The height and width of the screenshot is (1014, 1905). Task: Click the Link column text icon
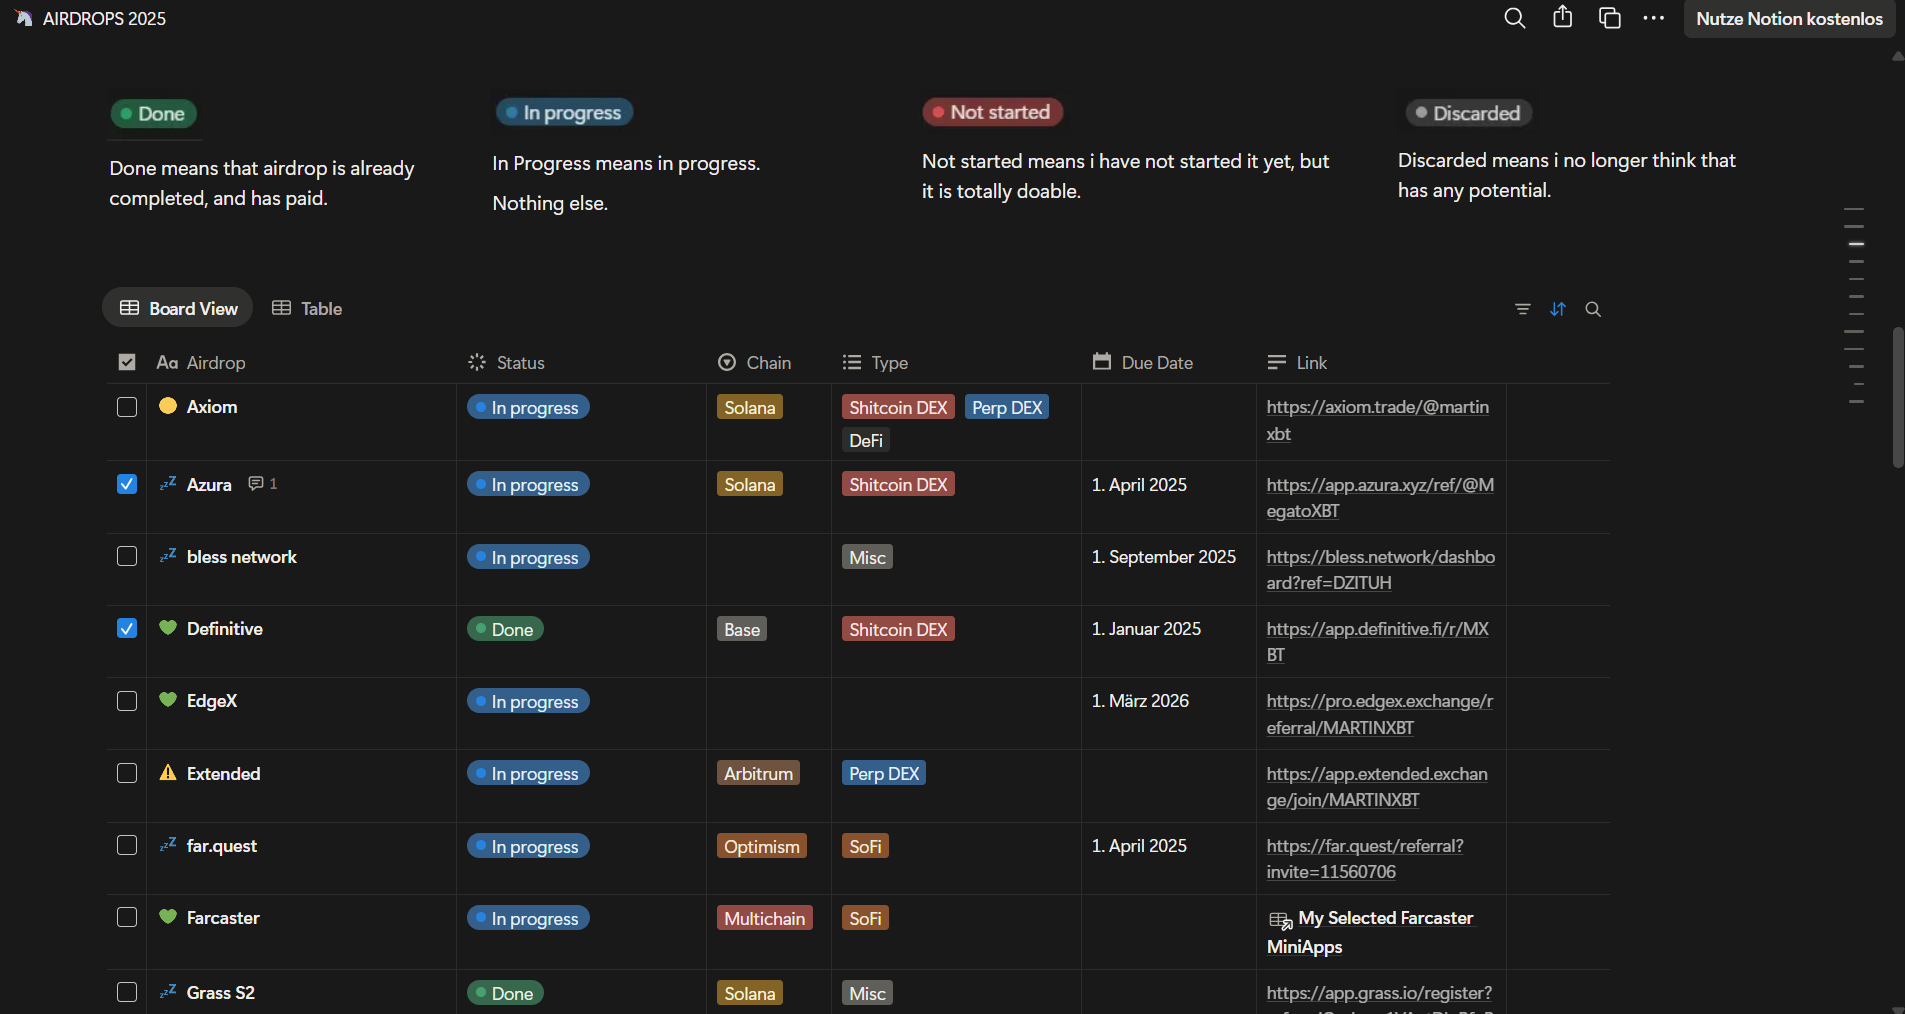click(1277, 362)
